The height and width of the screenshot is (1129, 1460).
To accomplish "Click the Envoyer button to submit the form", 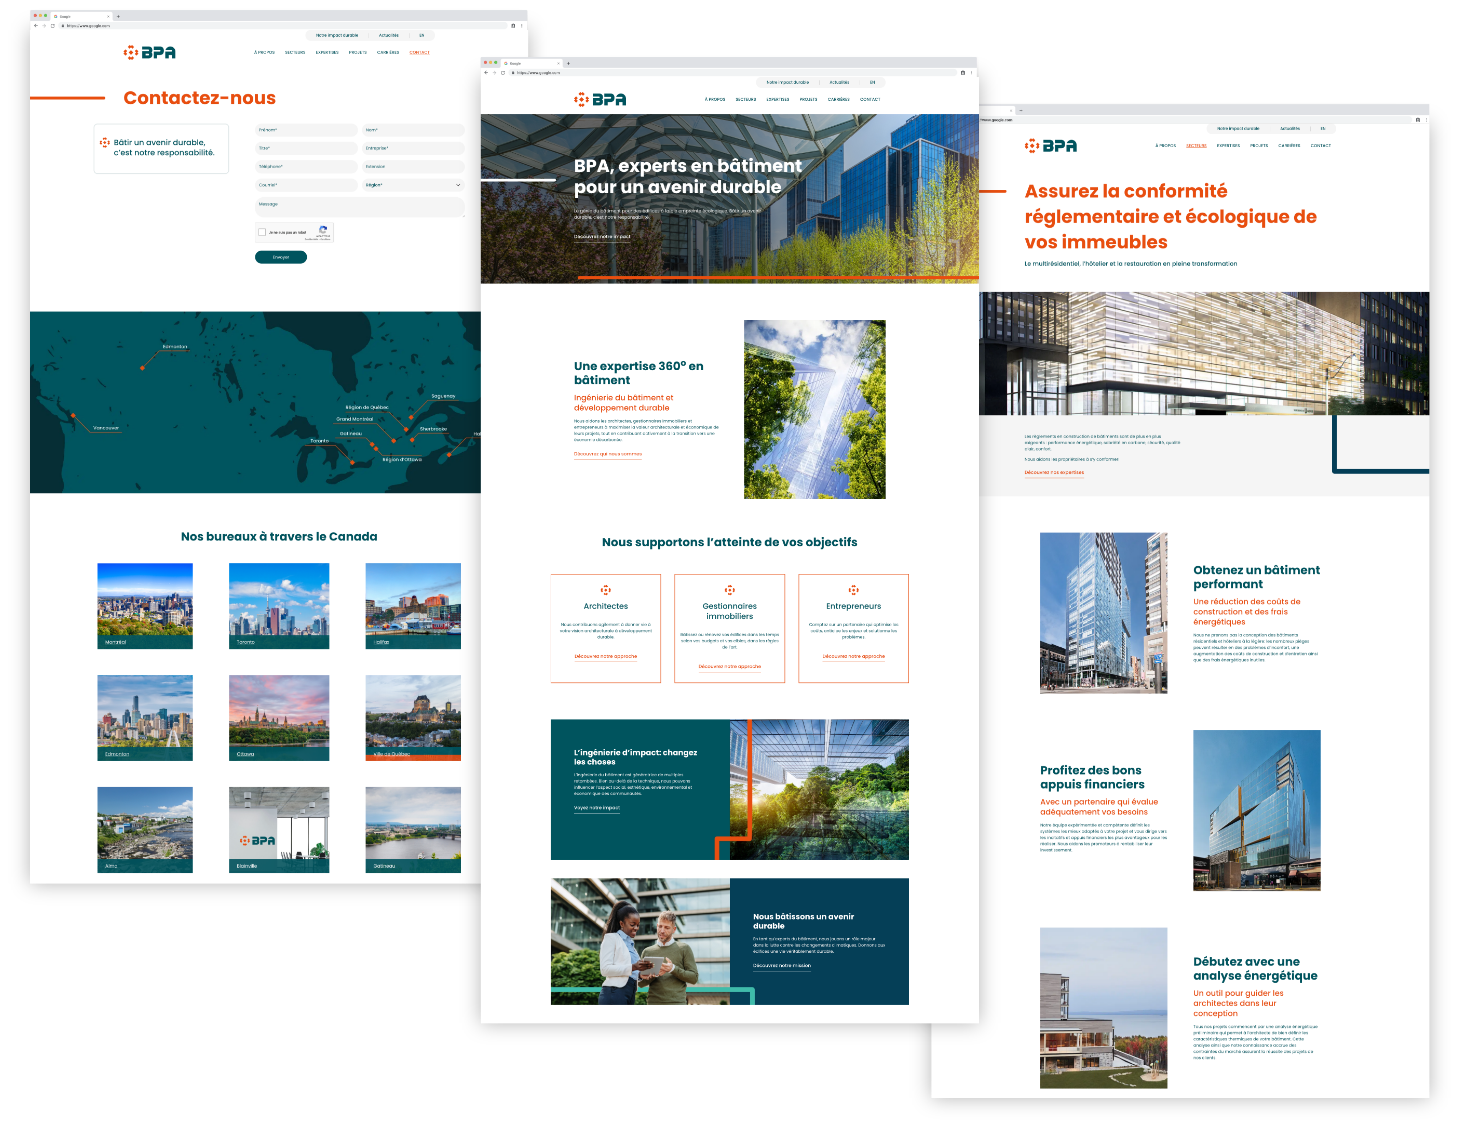I will coord(281,257).
